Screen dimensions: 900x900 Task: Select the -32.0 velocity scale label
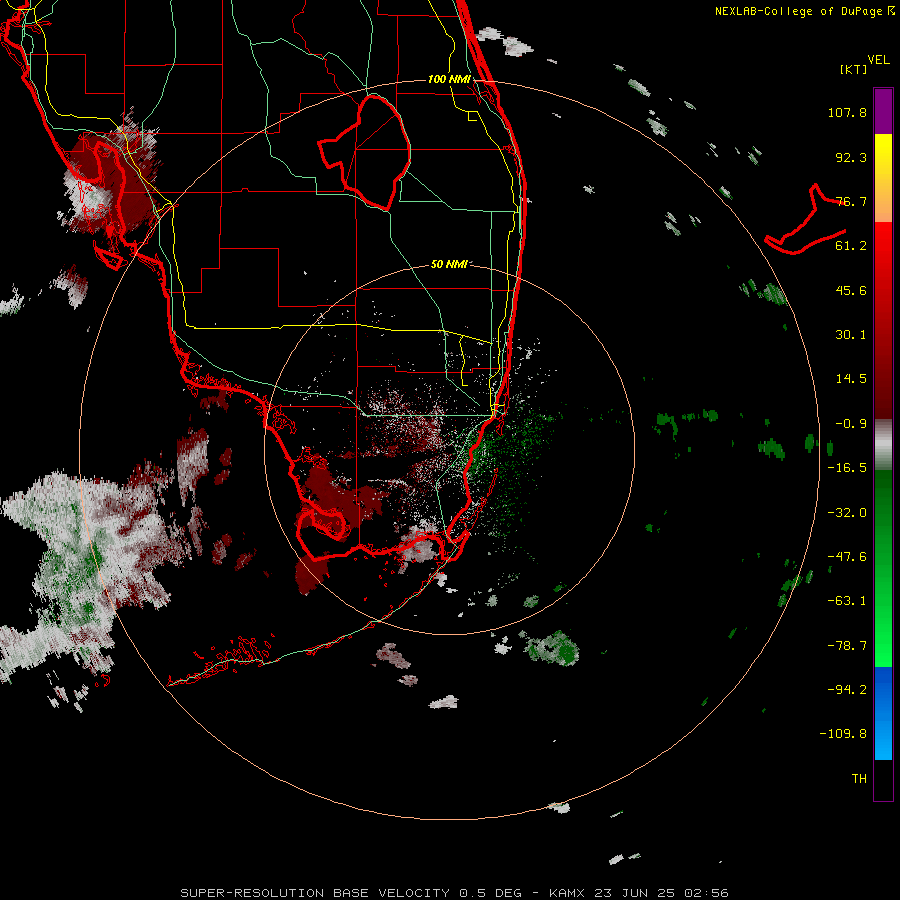pyautogui.click(x=847, y=513)
